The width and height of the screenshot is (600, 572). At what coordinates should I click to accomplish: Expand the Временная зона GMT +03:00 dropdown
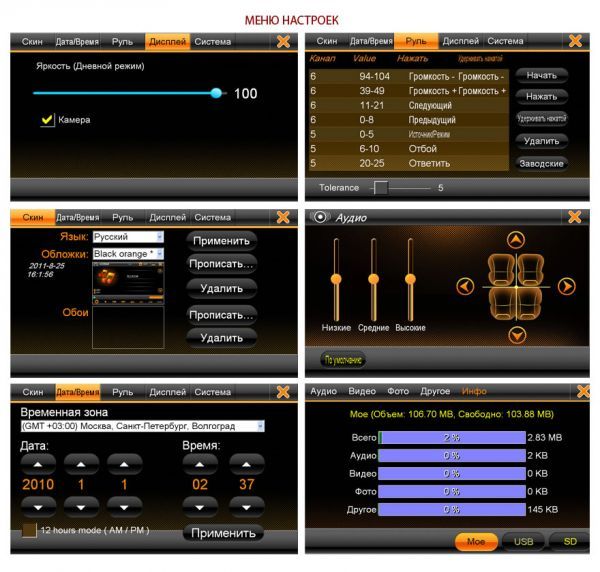click(x=143, y=426)
